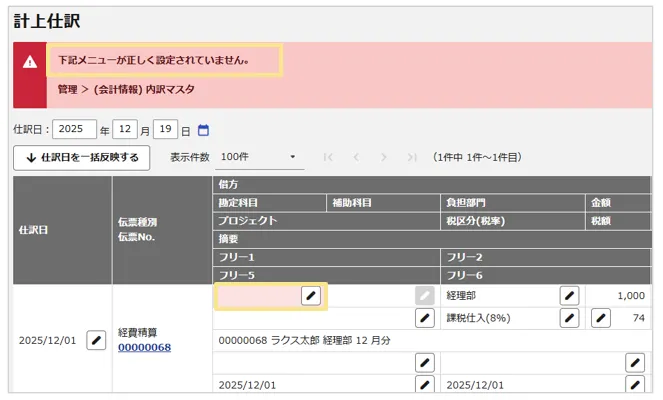This screenshot has height=400, width=663.
Task: Click pencil beside 仕訳日 2025/12/01 in left column
Action: point(96,340)
